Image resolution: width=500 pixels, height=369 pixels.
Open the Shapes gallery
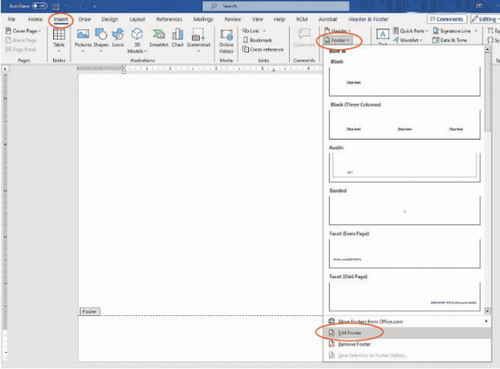coord(101,40)
